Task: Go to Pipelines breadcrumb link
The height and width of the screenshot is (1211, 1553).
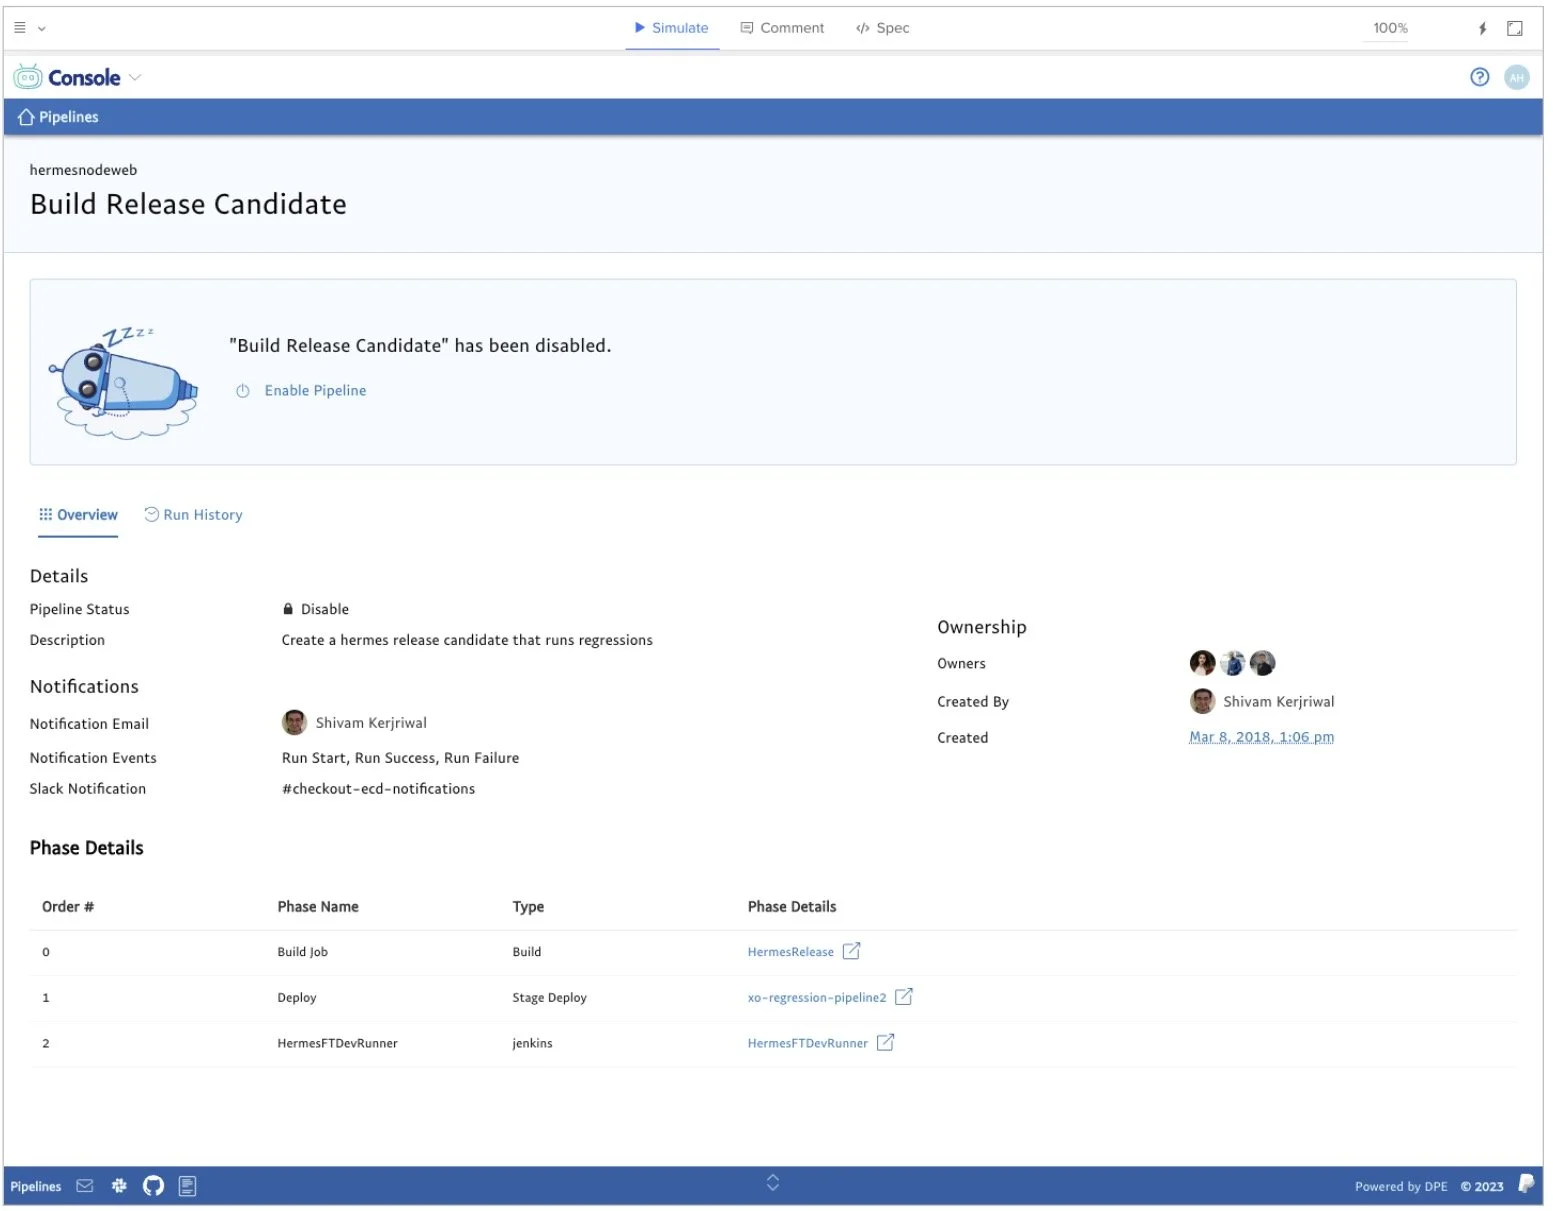Action: point(69,117)
